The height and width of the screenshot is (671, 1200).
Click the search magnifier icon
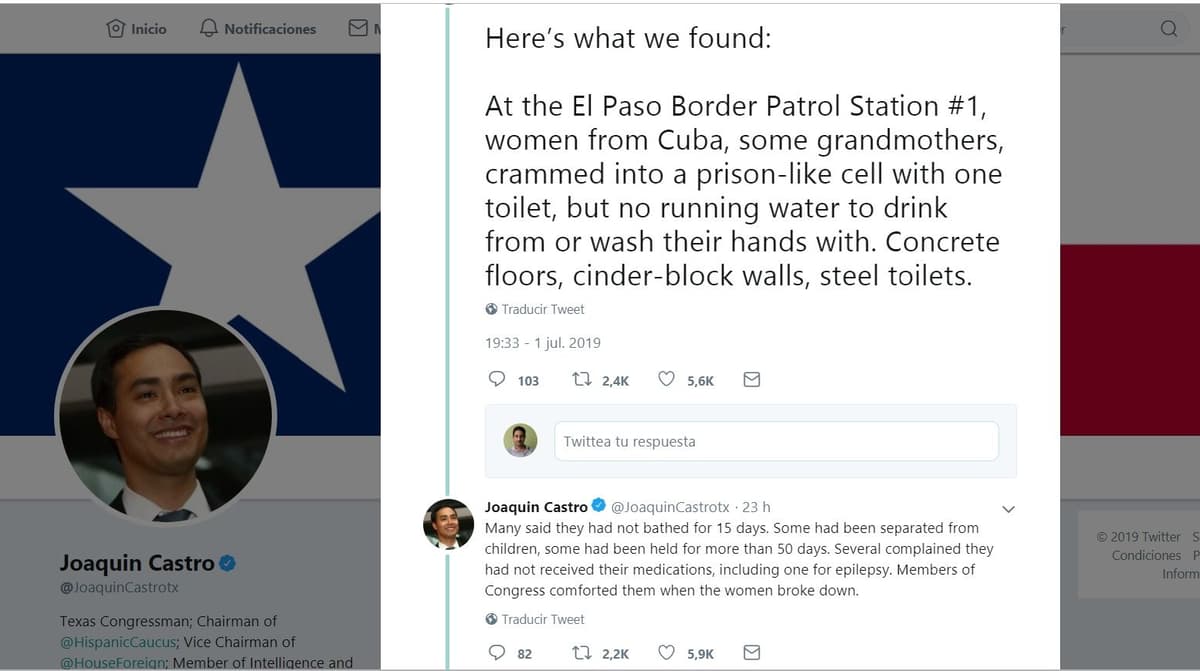coord(1168,28)
